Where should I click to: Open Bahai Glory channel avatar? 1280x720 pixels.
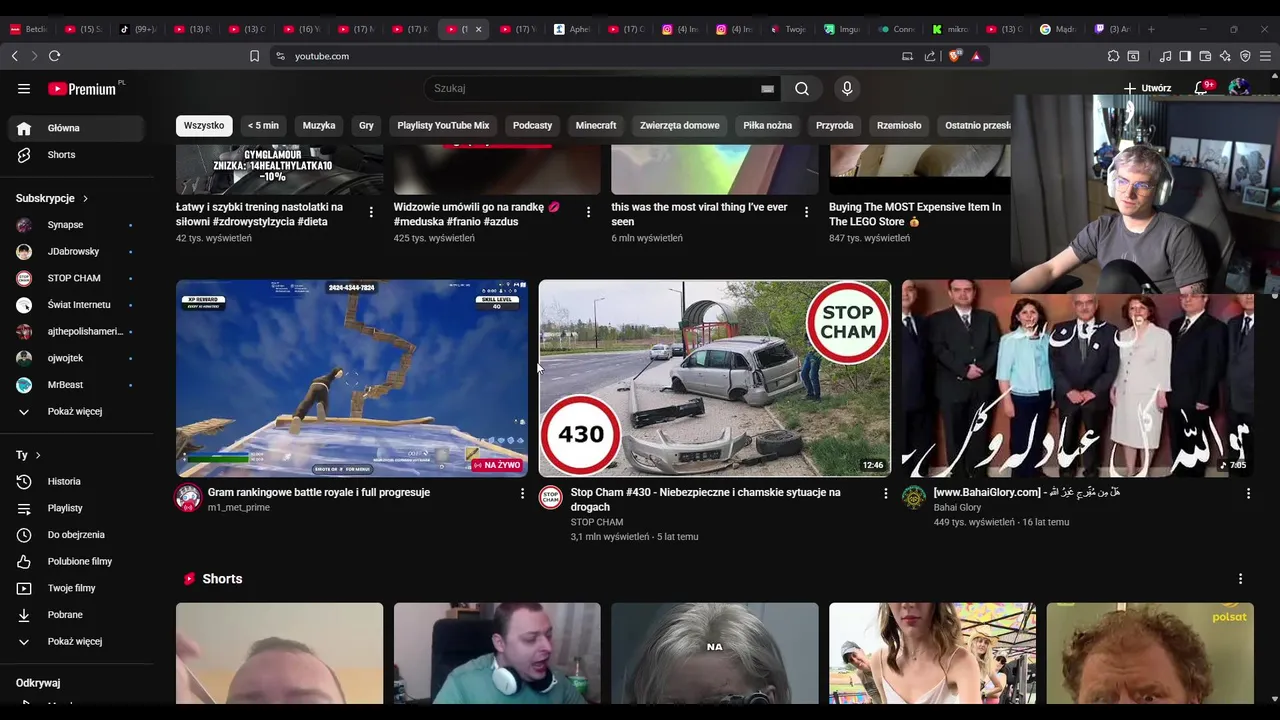[914, 497]
